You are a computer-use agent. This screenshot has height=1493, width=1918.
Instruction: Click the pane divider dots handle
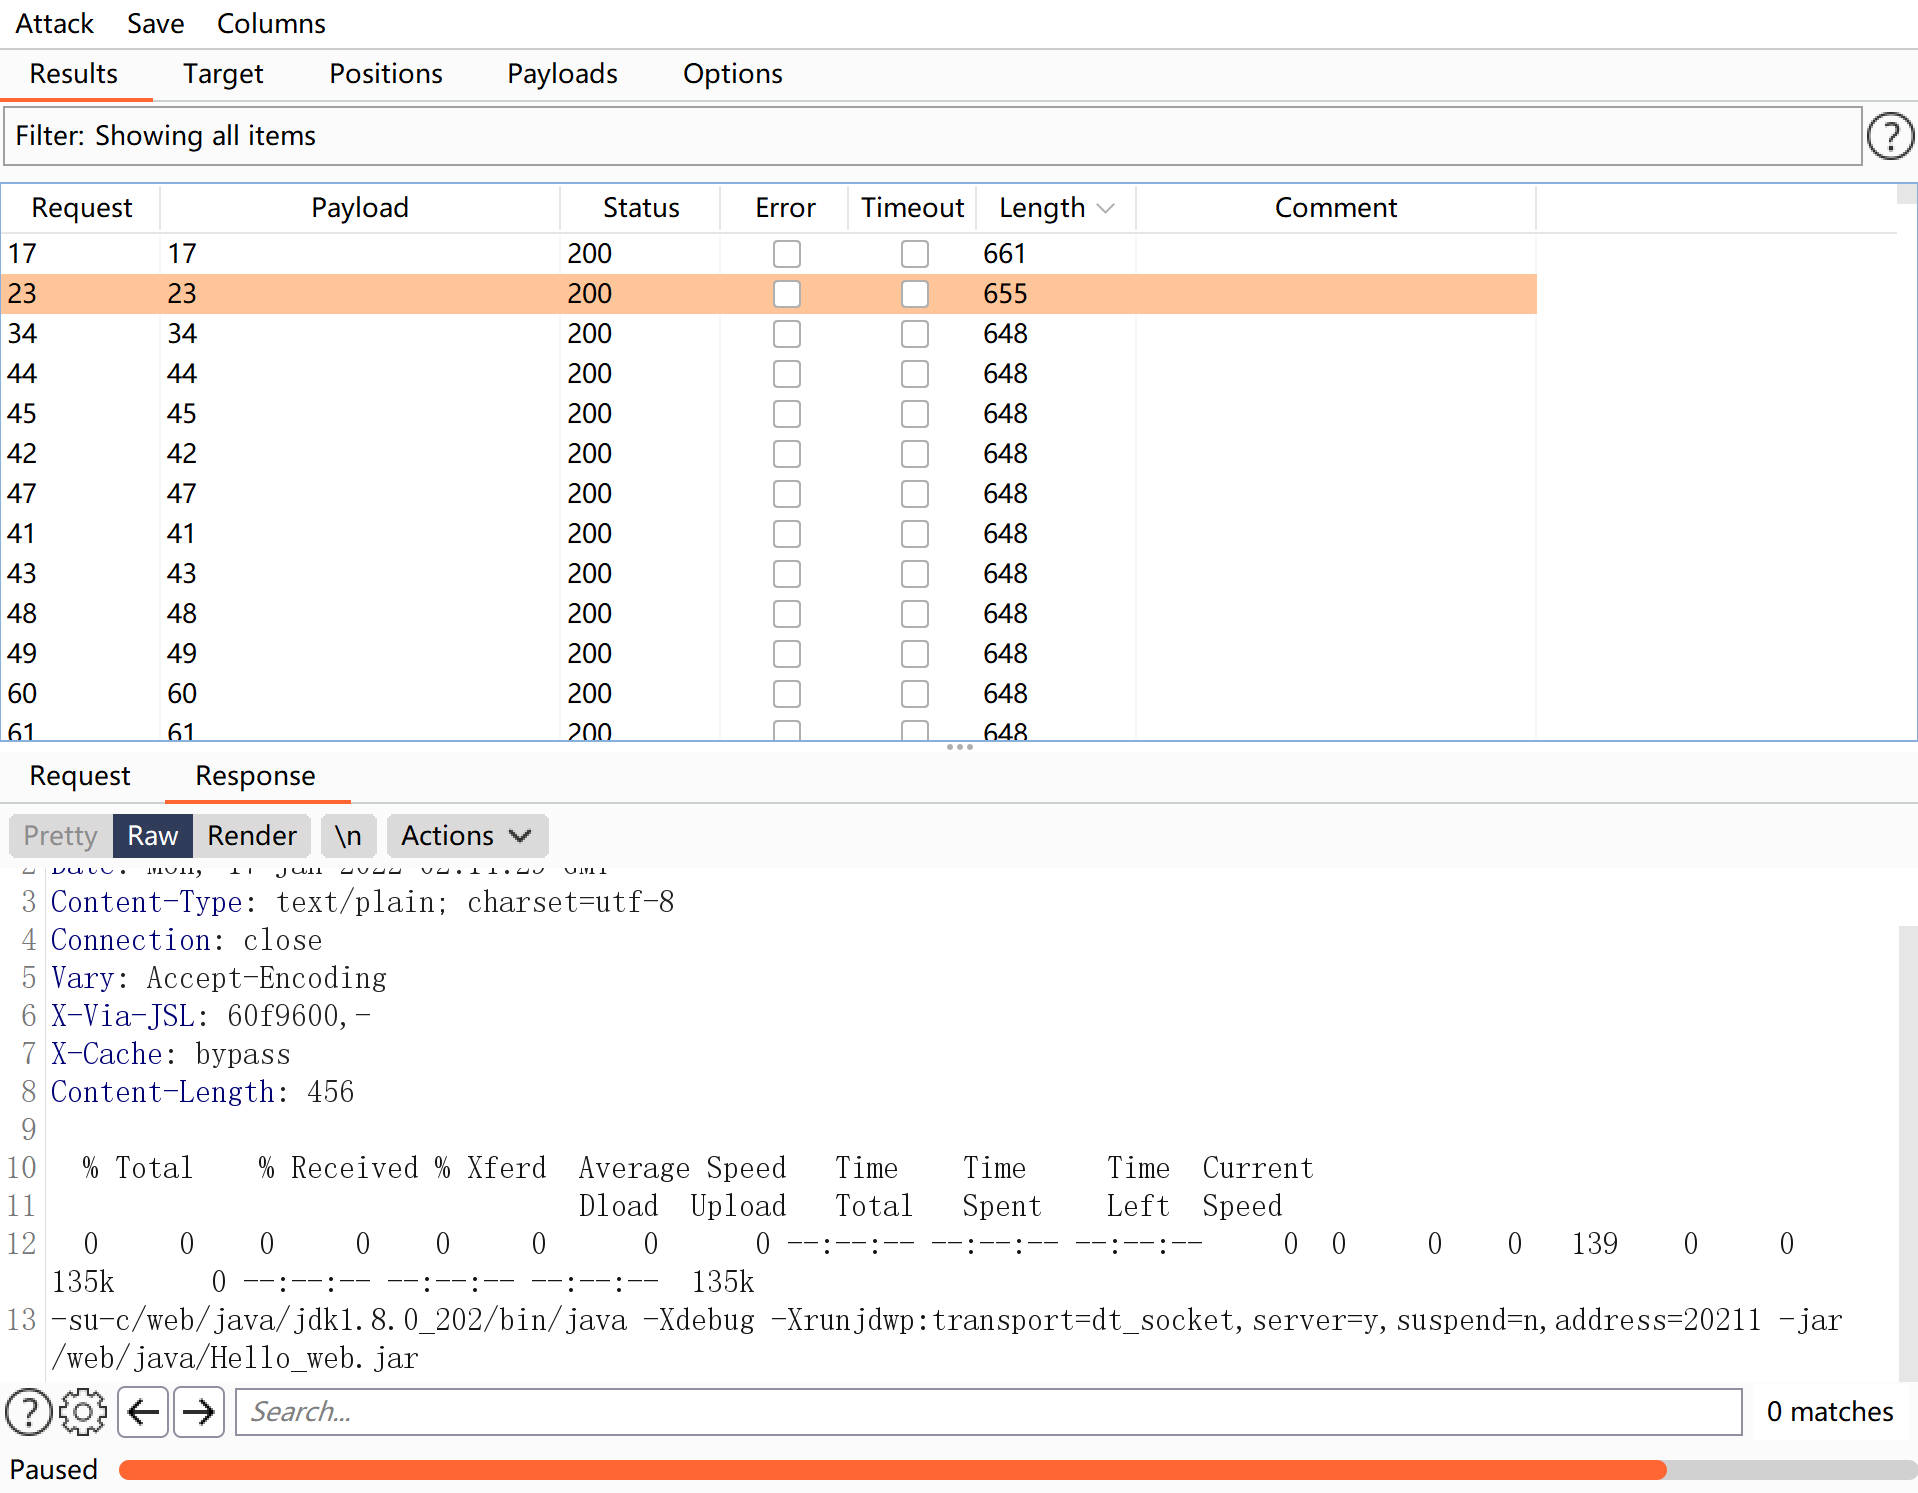coord(959,747)
